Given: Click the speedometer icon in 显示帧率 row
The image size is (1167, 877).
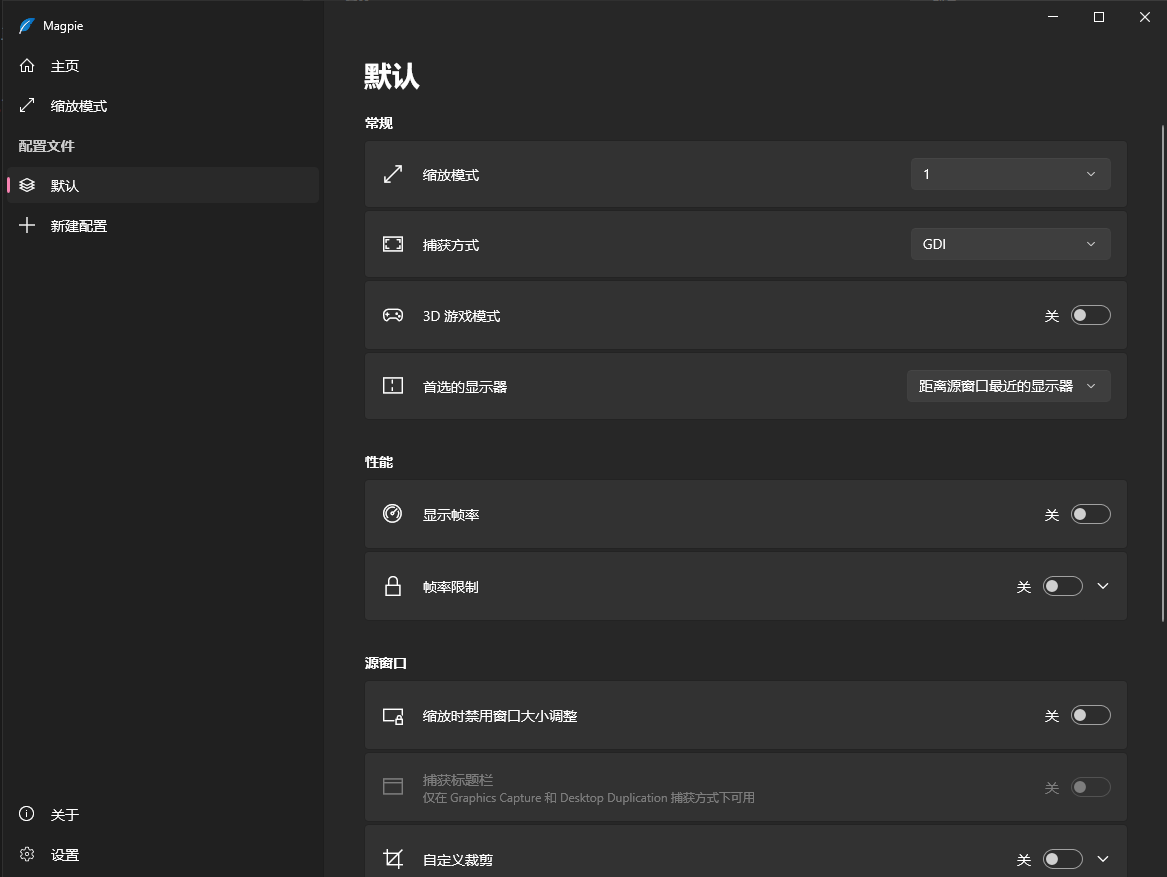Looking at the screenshot, I should [x=392, y=514].
